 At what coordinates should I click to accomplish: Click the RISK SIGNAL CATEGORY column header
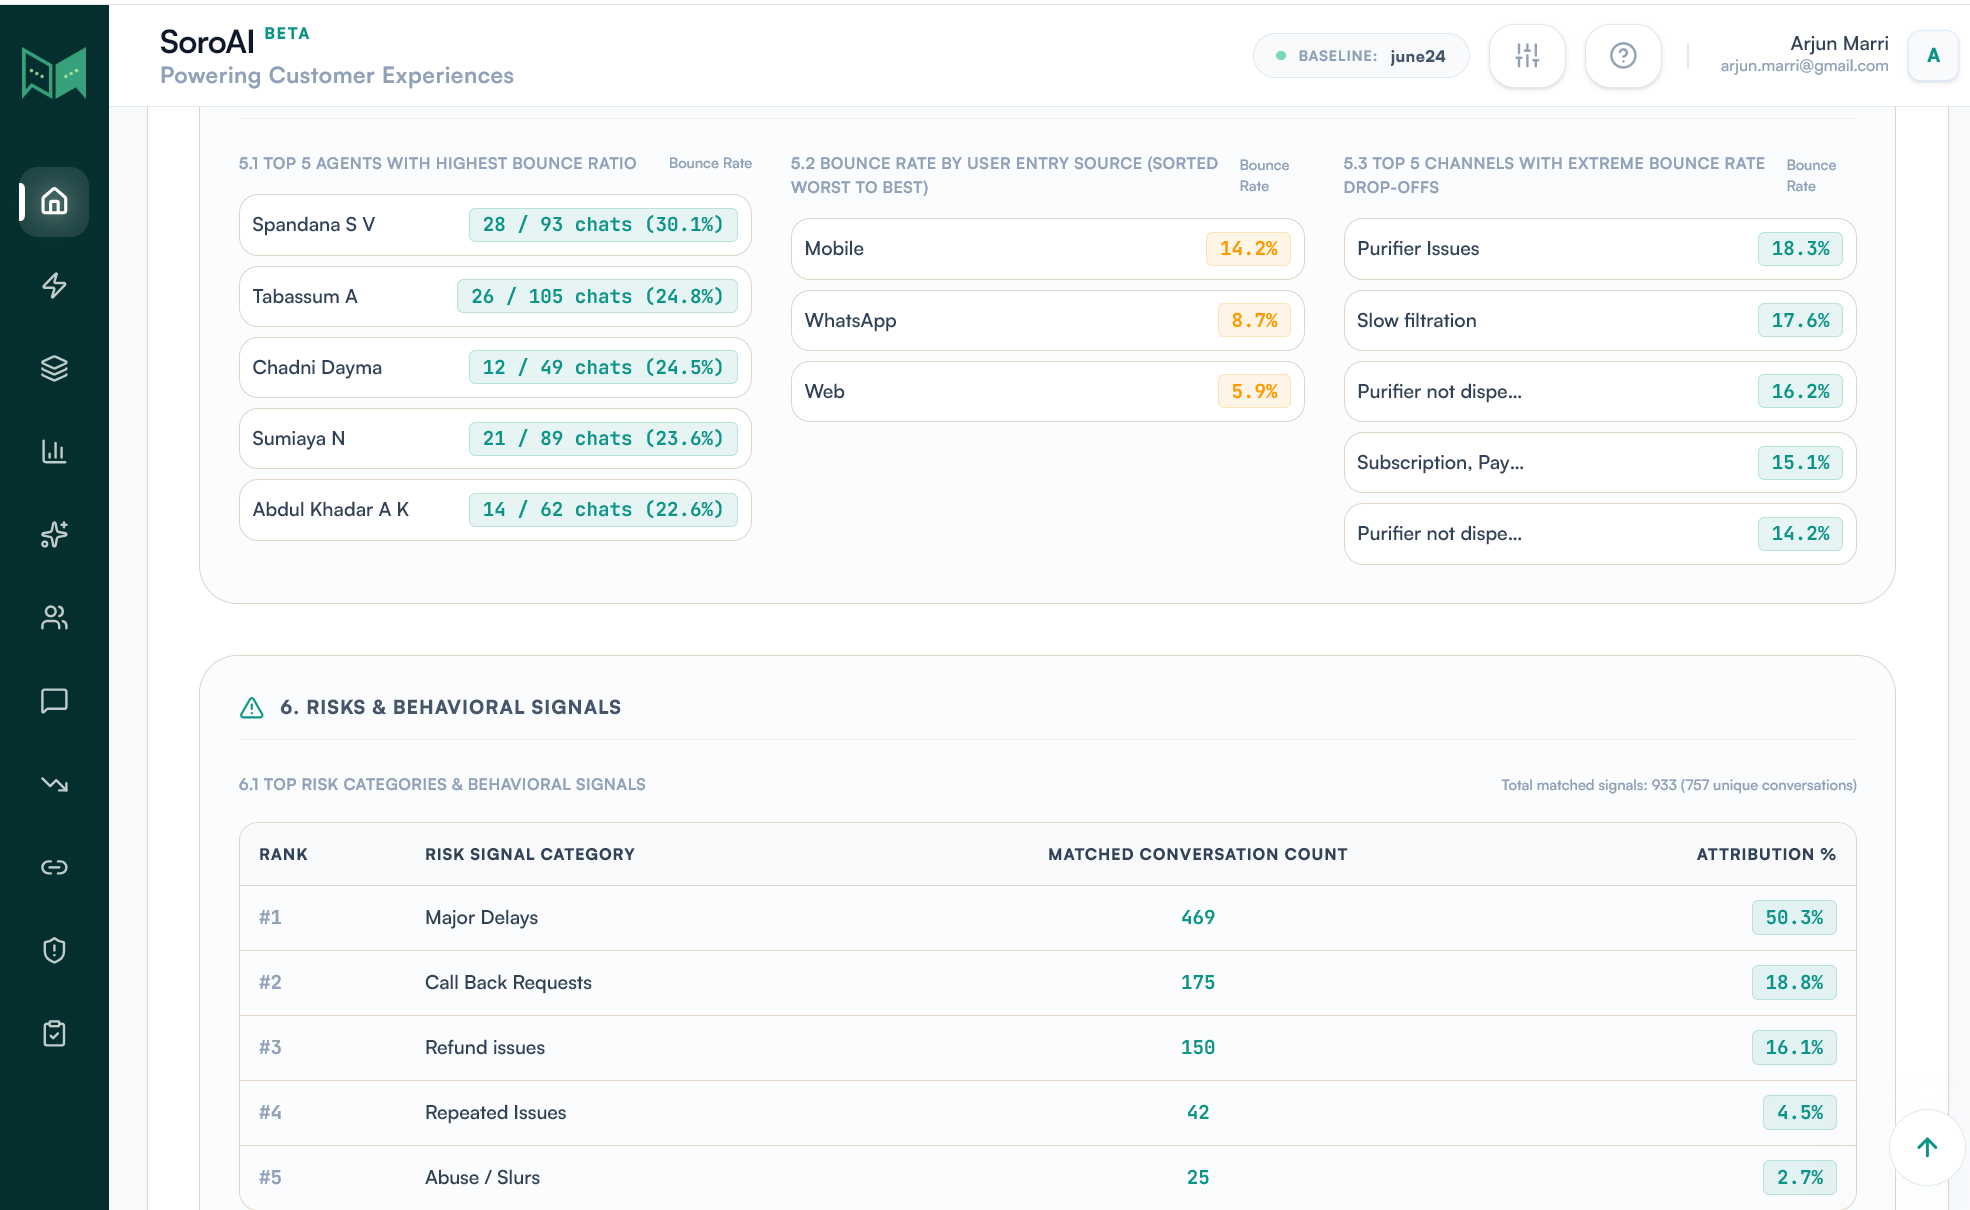pyautogui.click(x=530, y=854)
